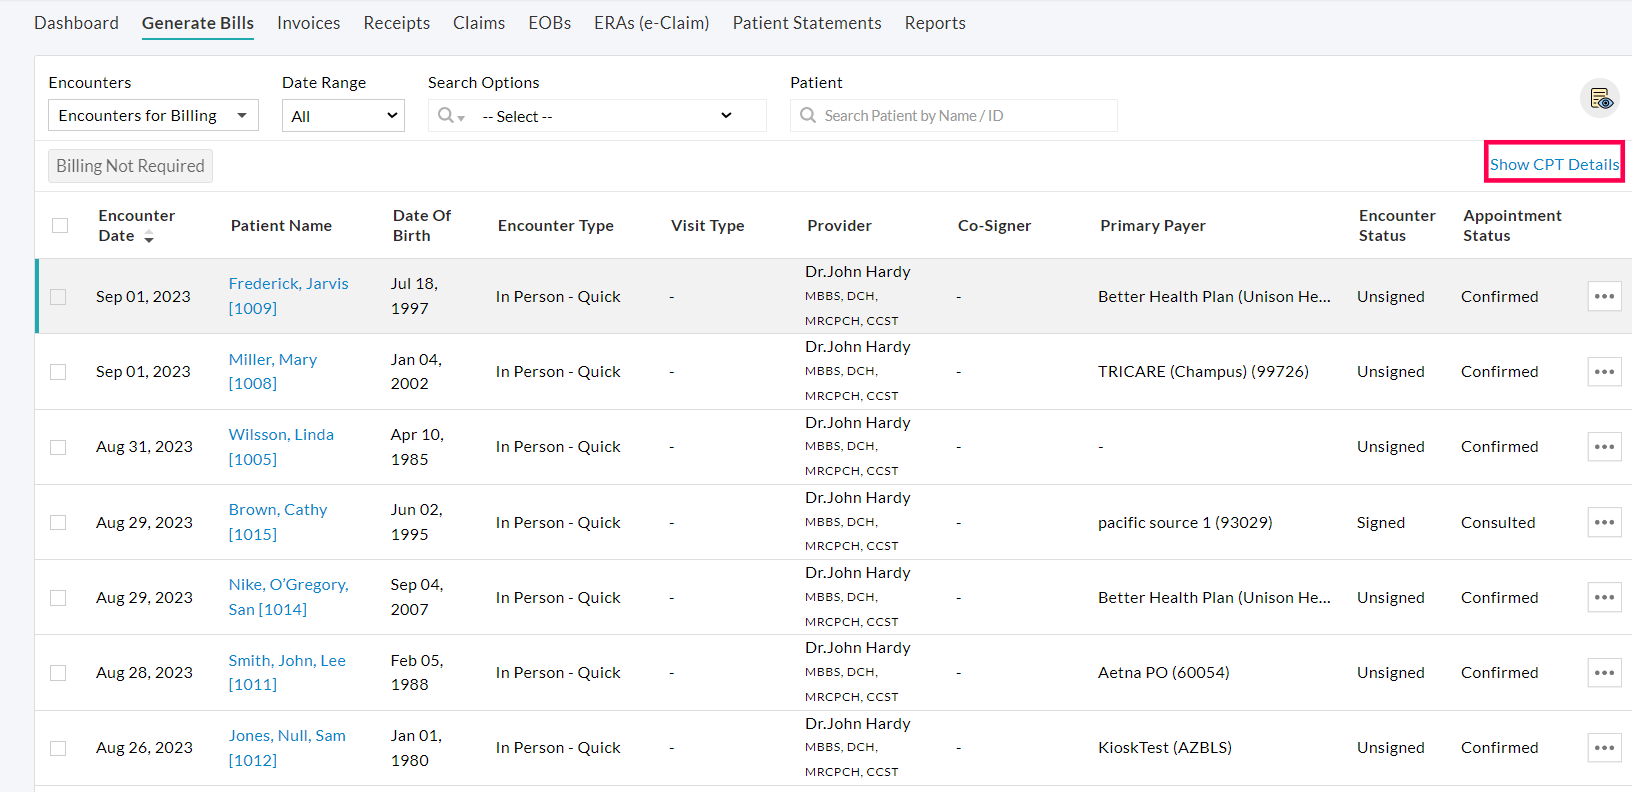Tick the checkbox for Nike, O'Gregory encounter
Screen dimensions: 1632x792
pyautogui.click(x=58, y=598)
